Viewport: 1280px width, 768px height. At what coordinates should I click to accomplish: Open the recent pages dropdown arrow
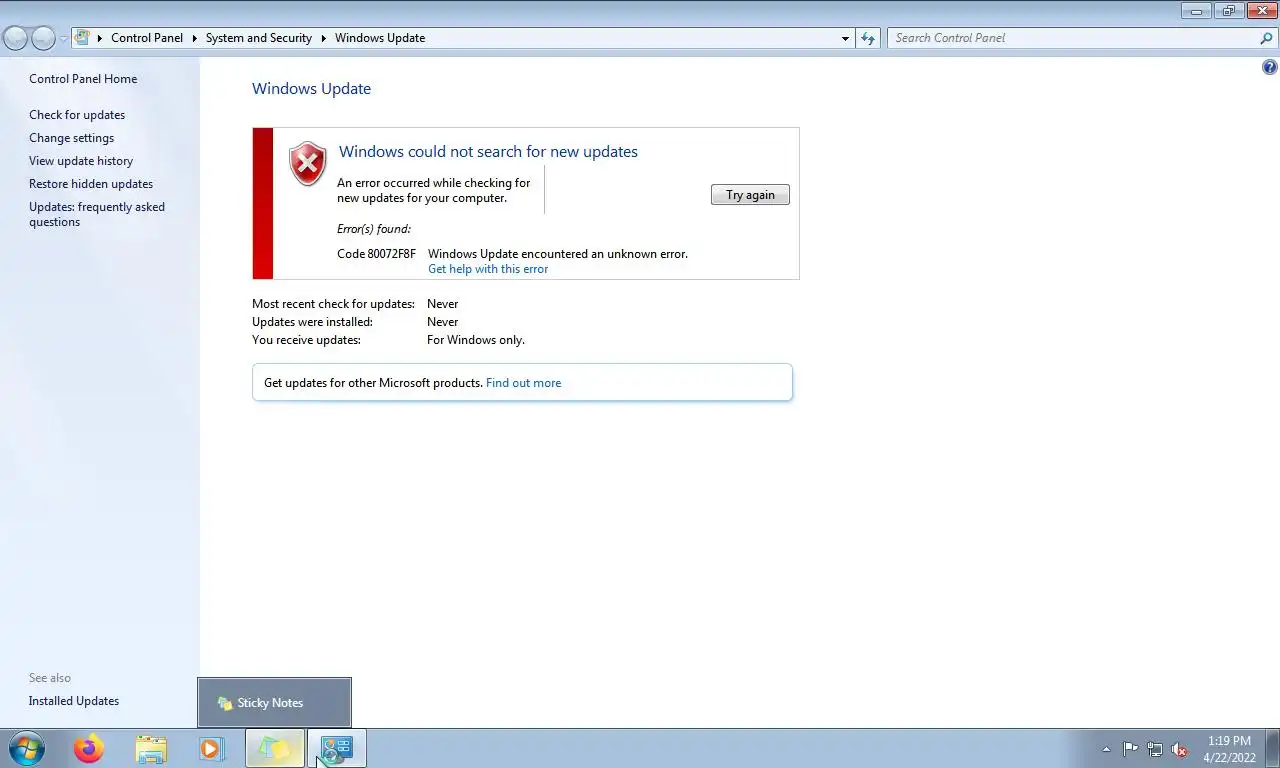coord(64,39)
